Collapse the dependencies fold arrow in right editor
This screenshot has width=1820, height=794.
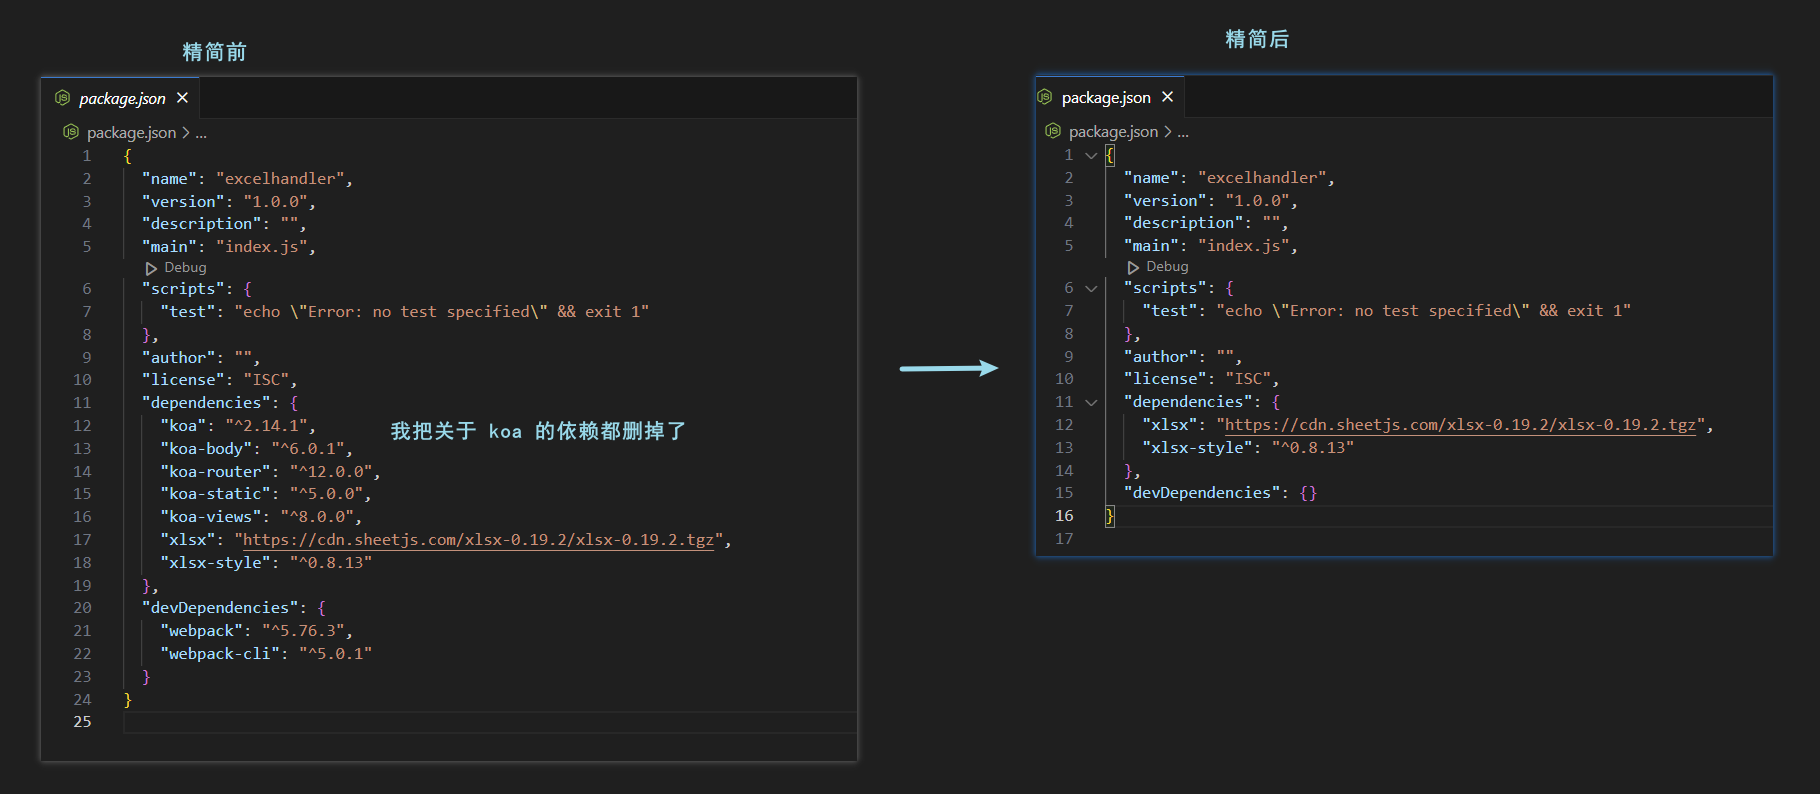point(1091,402)
